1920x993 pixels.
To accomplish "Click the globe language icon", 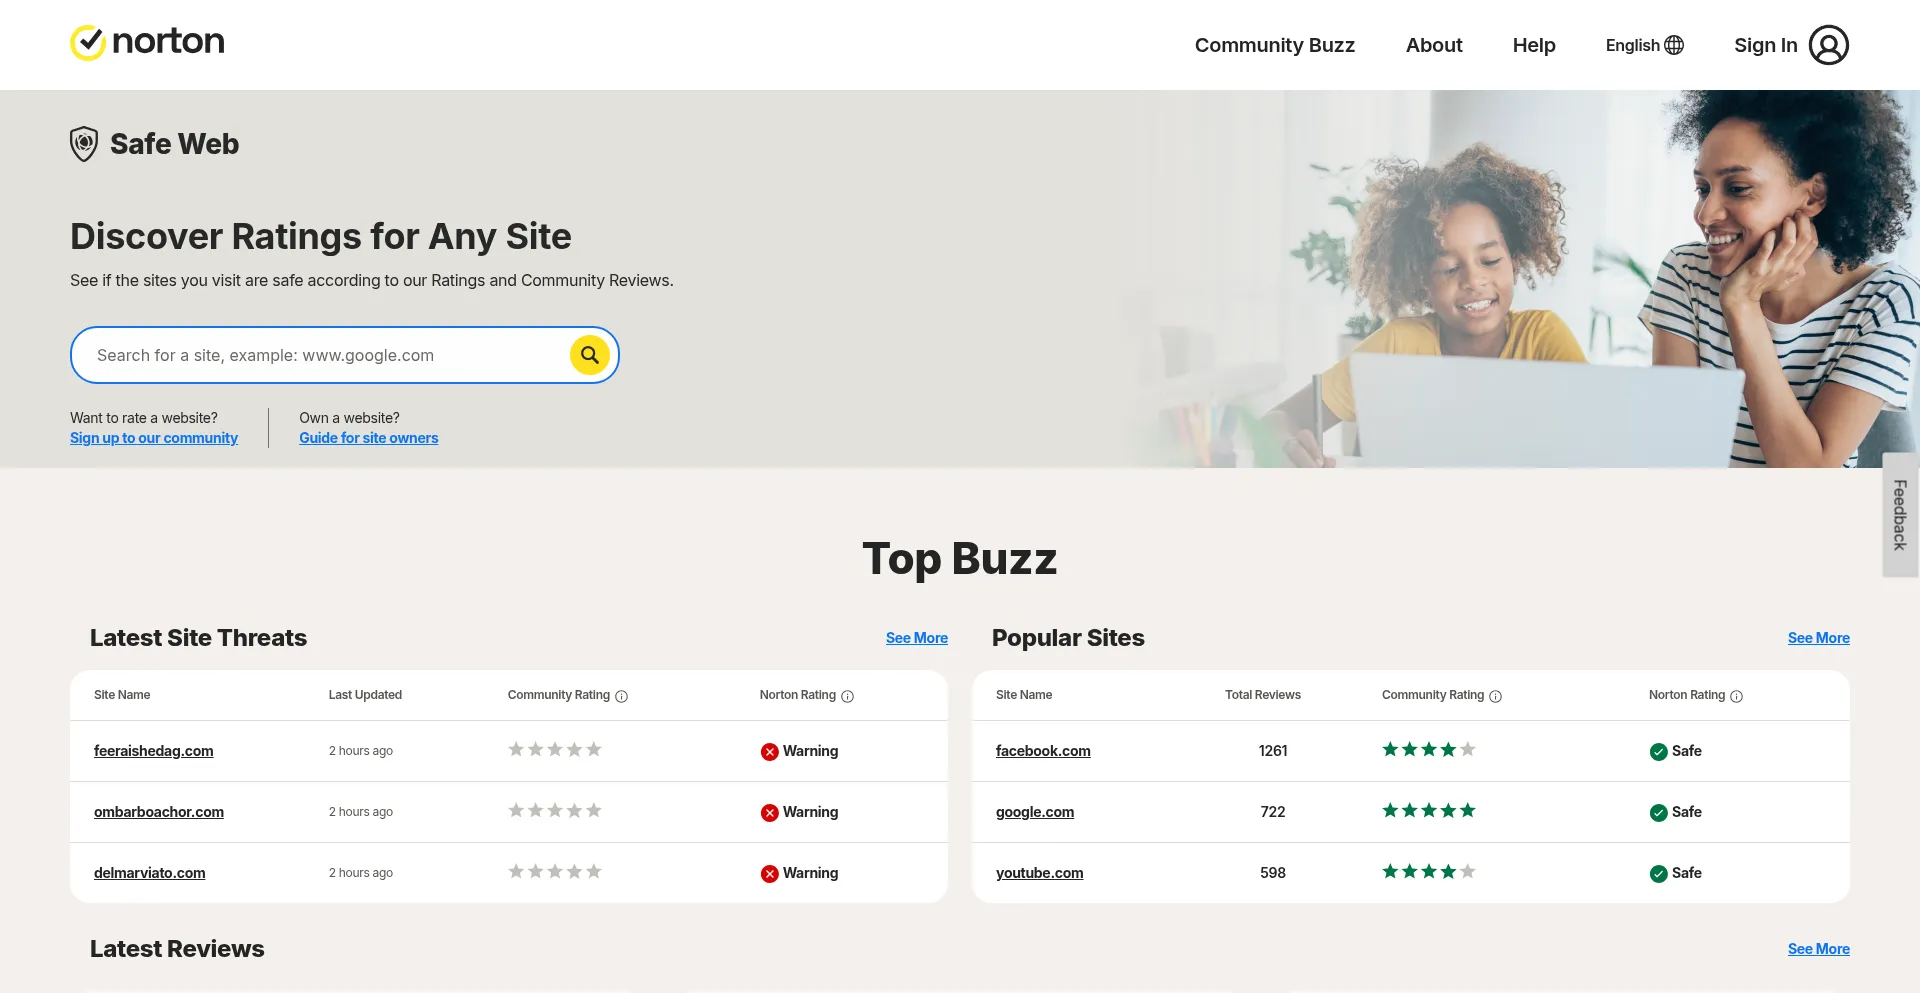I will coord(1674,45).
